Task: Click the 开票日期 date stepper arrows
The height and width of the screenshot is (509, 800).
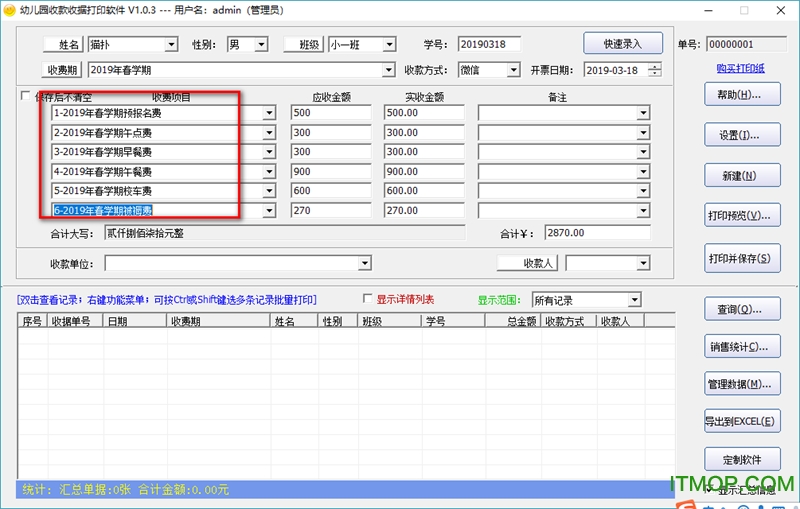Action: pyautogui.click(x=654, y=70)
